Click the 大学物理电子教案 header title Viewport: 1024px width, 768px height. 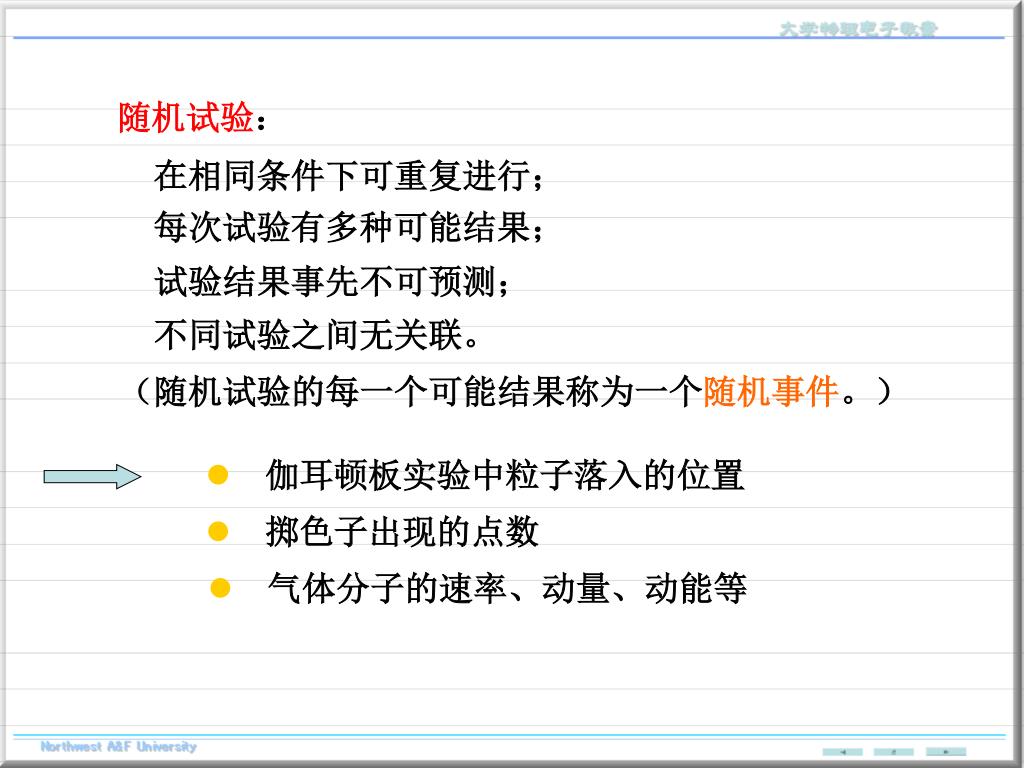[859, 29]
